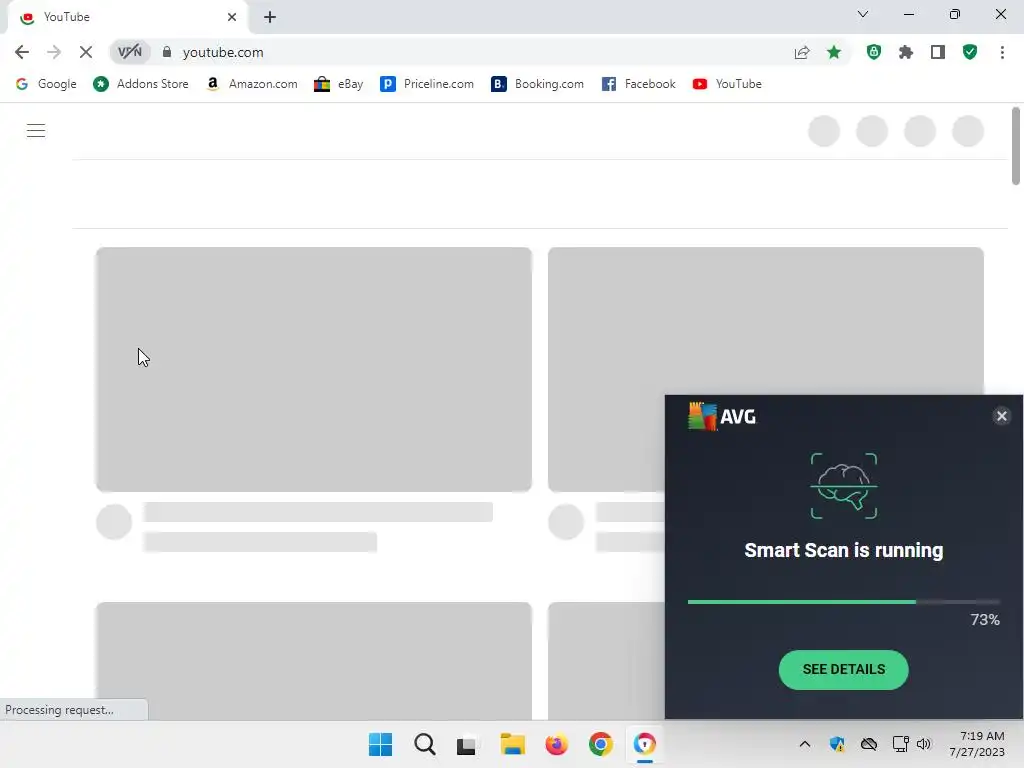Open the extensions puzzle icon

(x=906, y=52)
